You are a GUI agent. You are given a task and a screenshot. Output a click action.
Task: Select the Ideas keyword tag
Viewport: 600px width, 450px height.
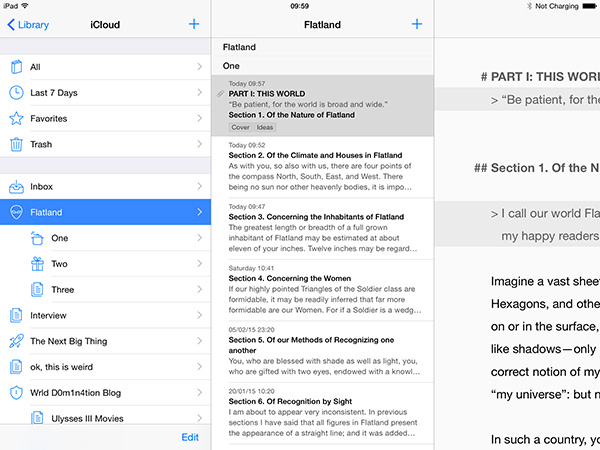point(265,128)
